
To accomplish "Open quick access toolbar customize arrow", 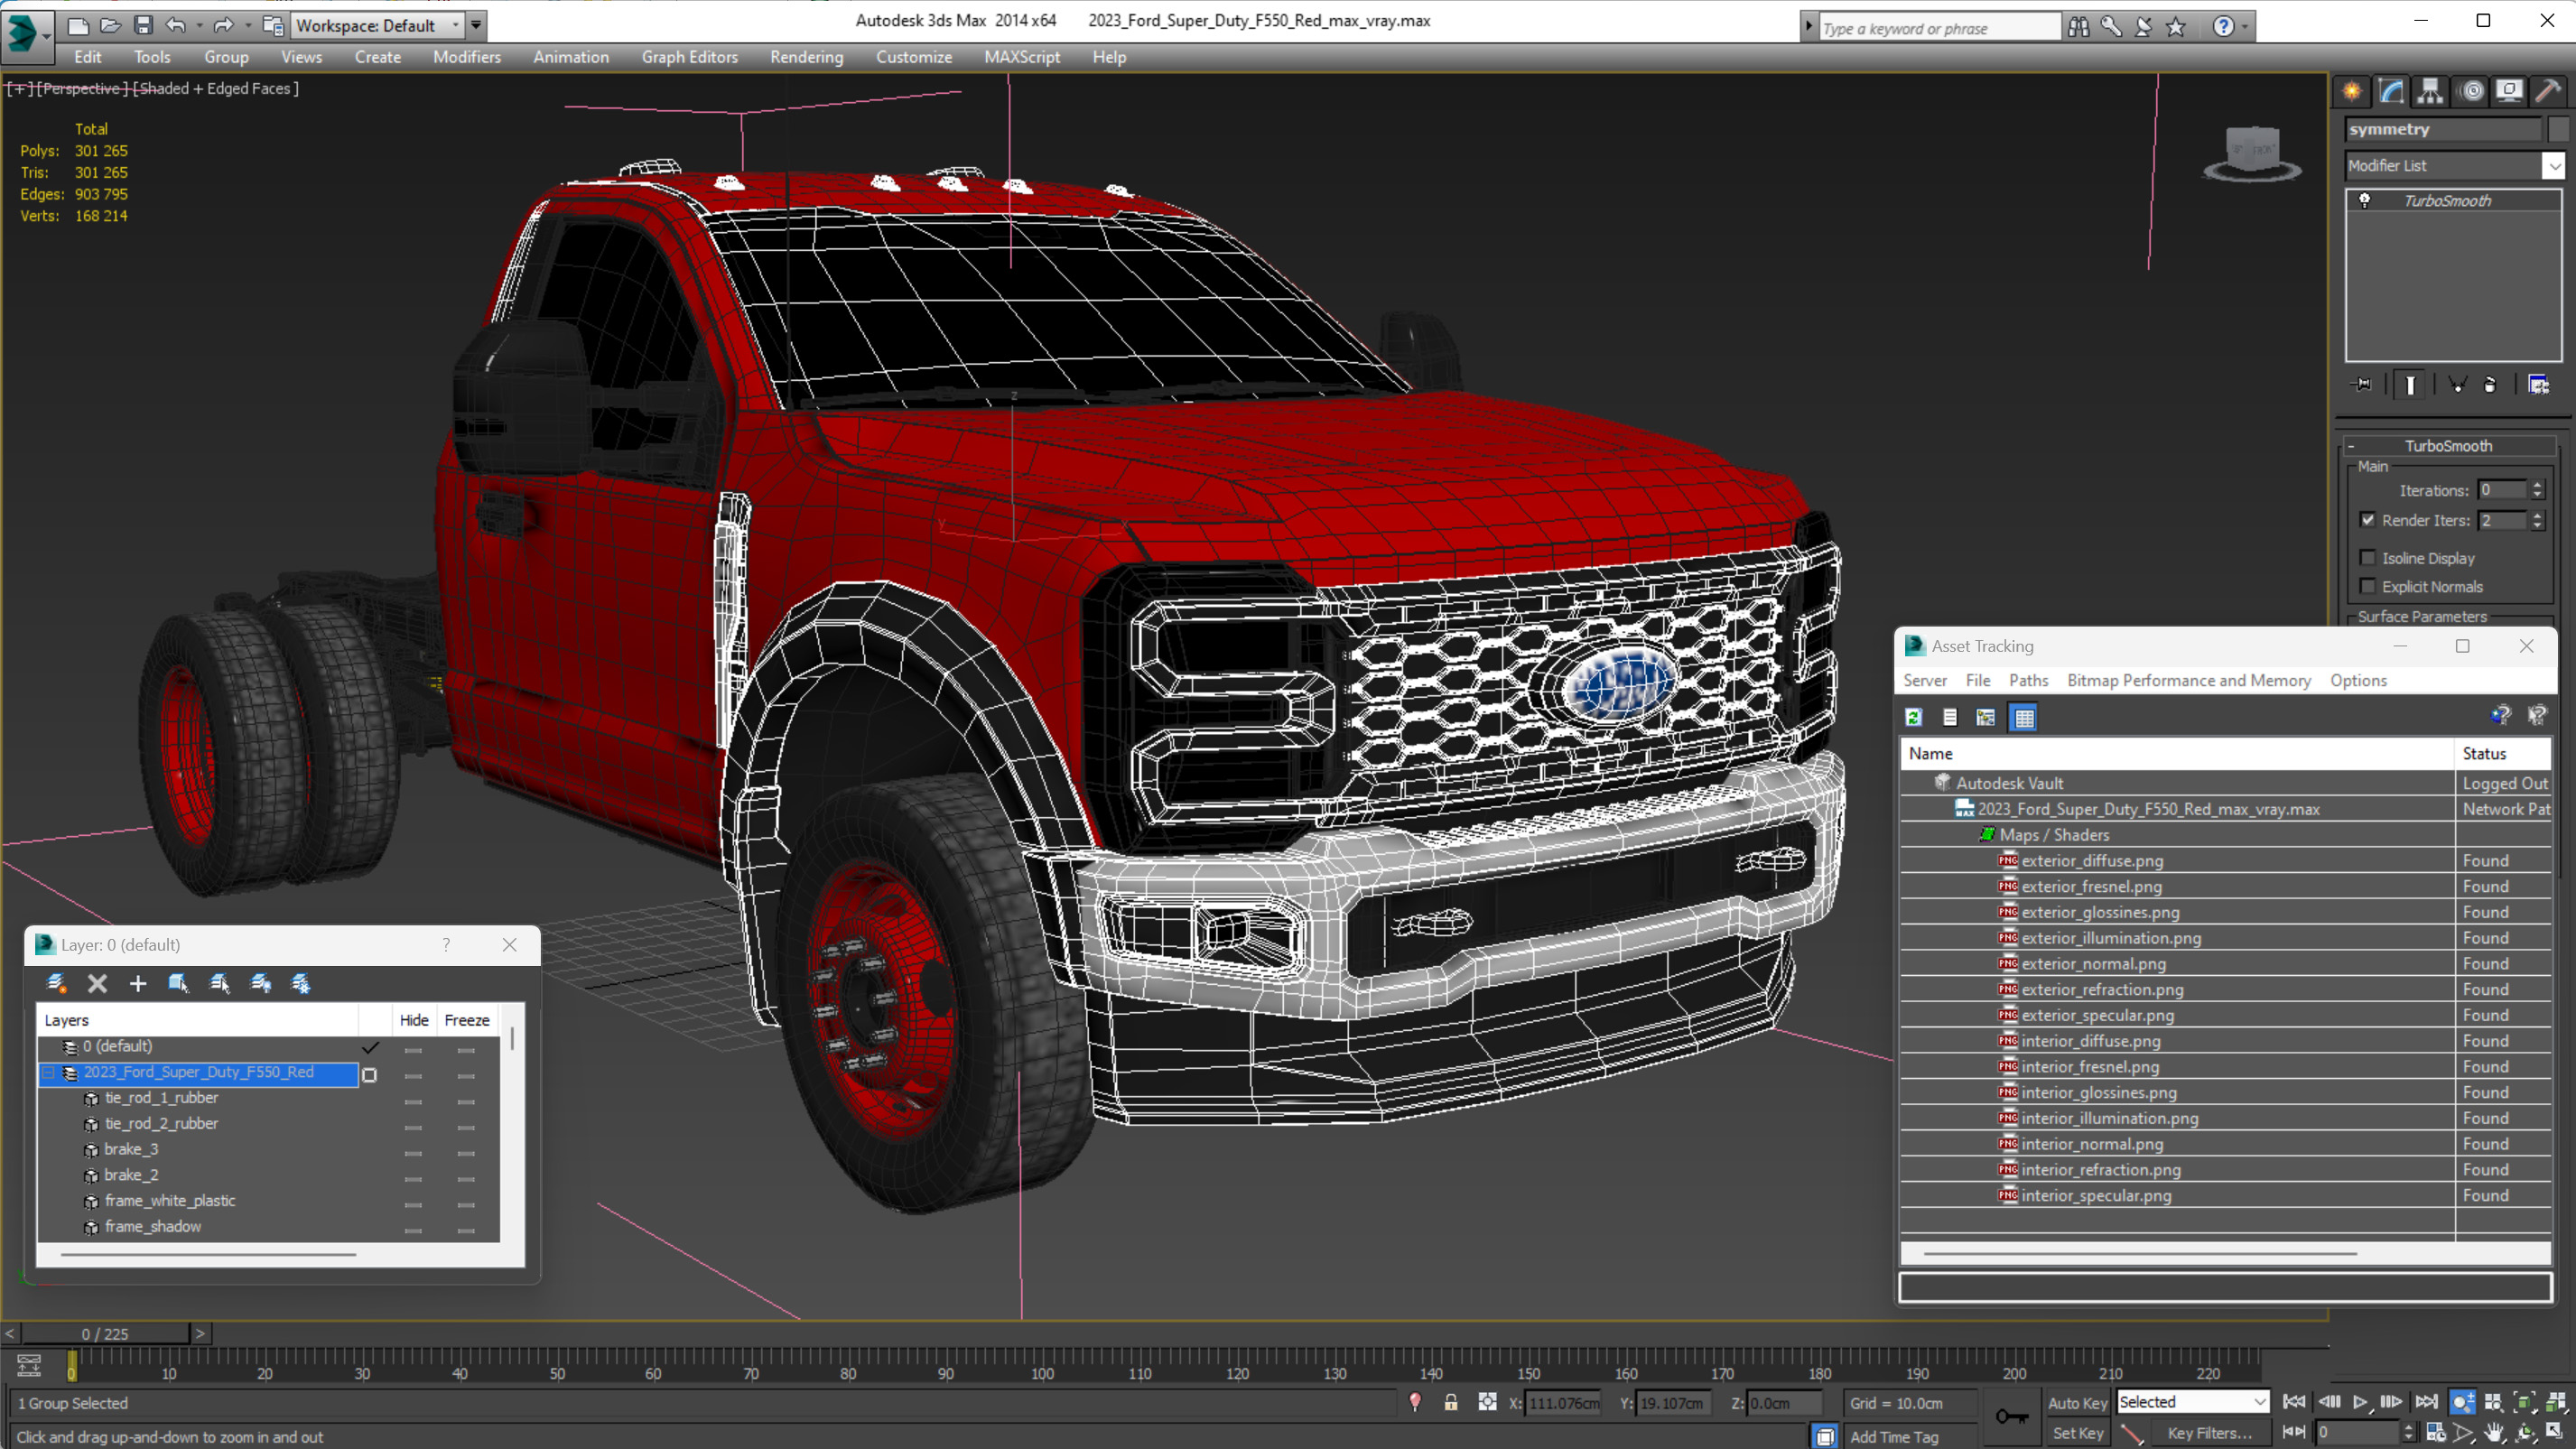I will click(x=477, y=25).
